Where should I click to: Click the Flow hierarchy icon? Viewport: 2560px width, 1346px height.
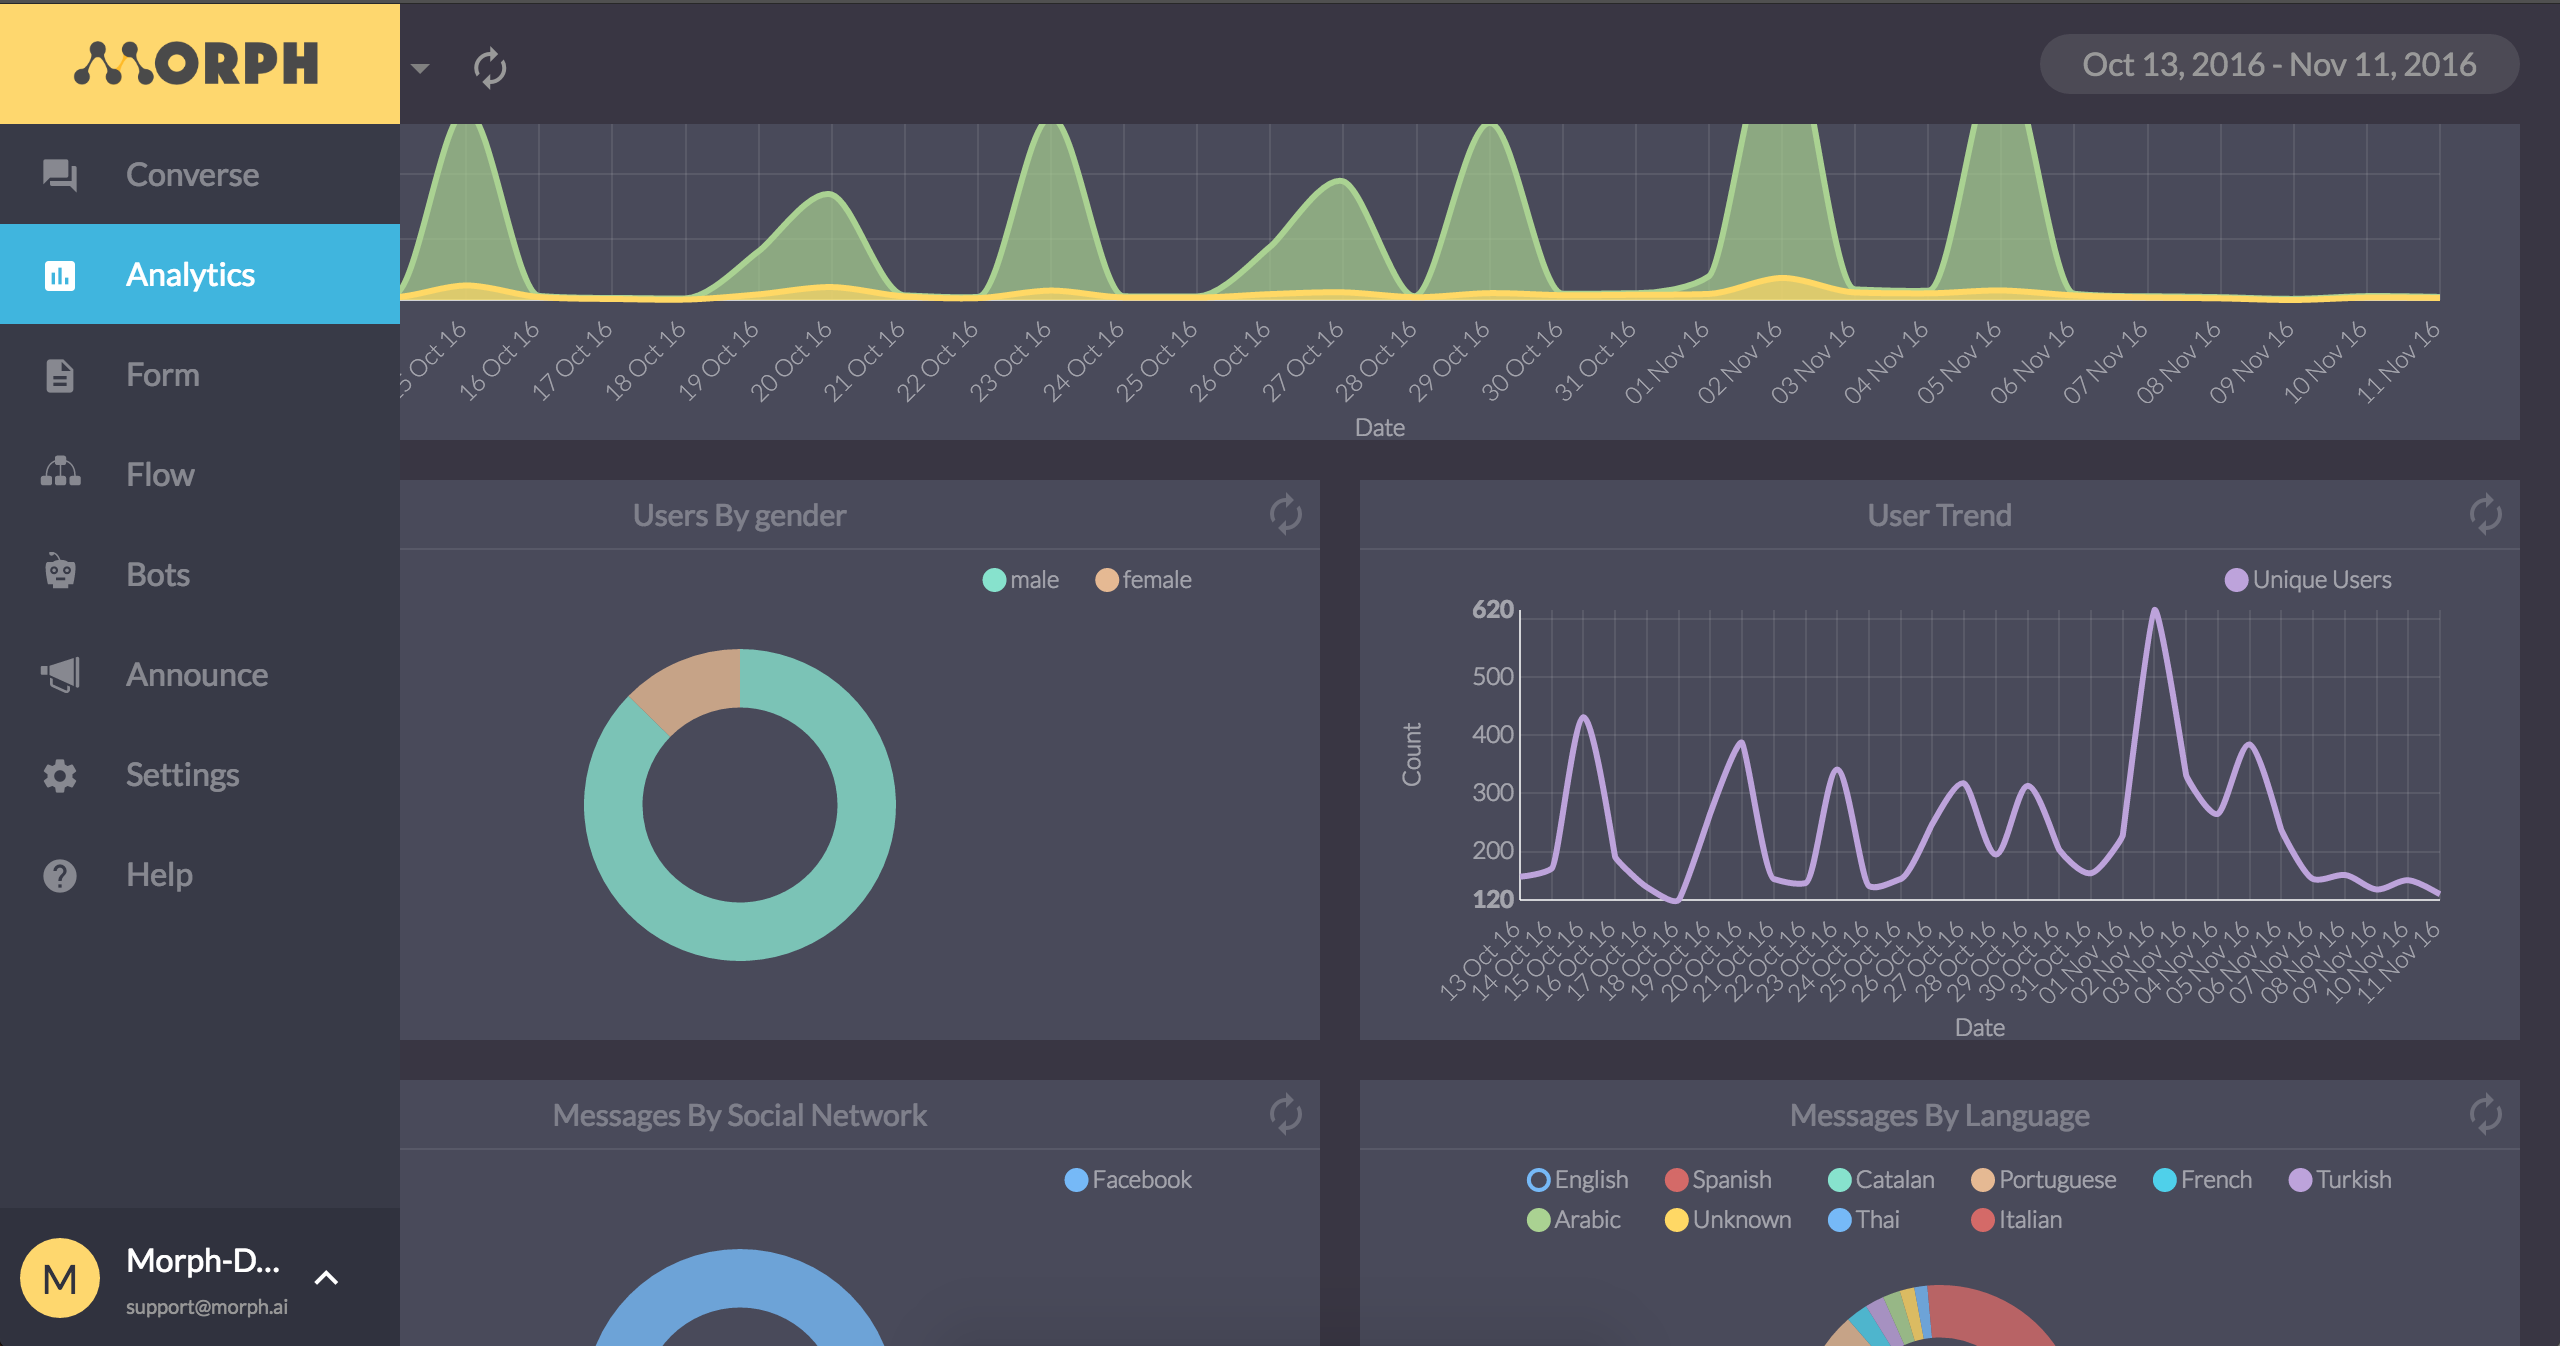tap(60, 473)
